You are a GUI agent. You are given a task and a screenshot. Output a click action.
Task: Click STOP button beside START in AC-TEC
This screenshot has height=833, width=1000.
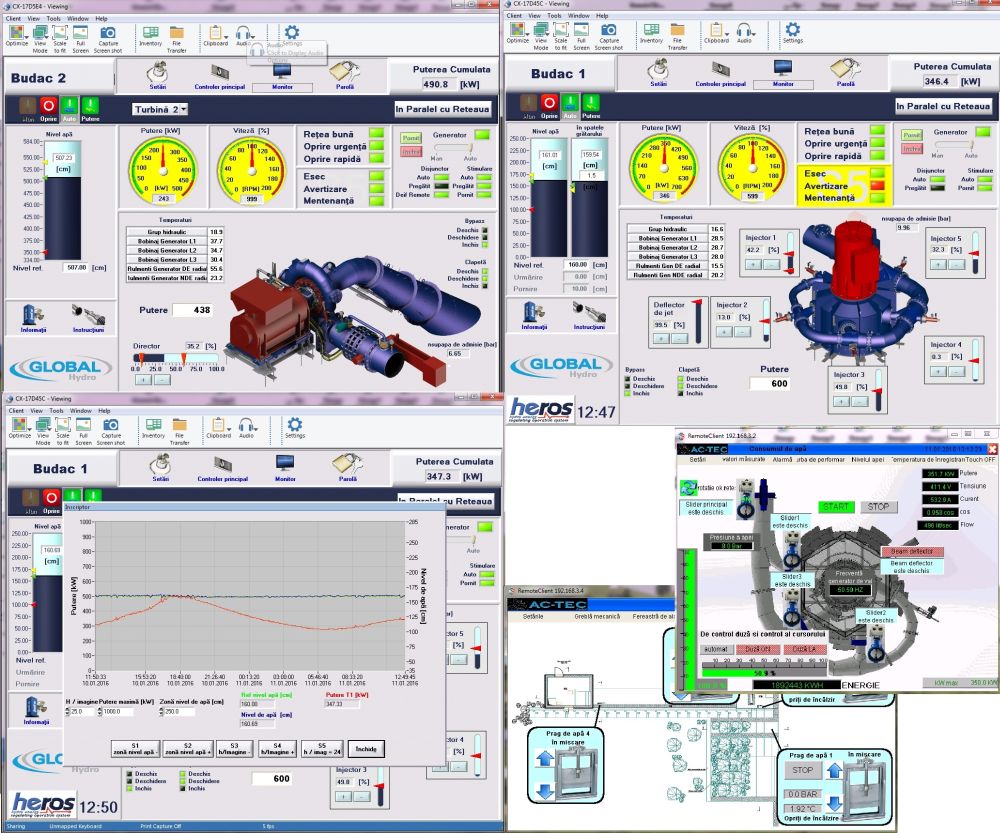(x=878, y=506)
